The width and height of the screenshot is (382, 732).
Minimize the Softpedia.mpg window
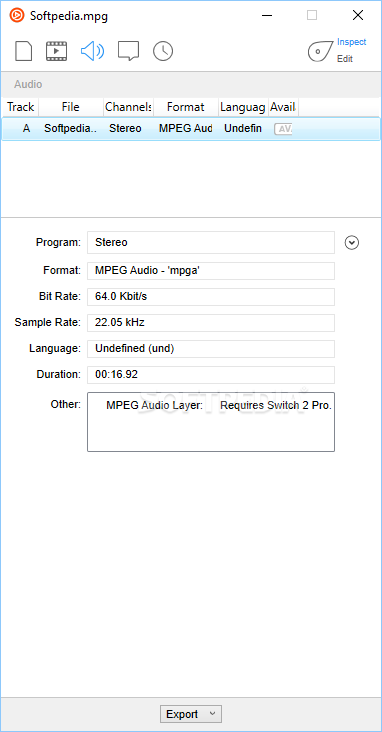coord(267,15)
